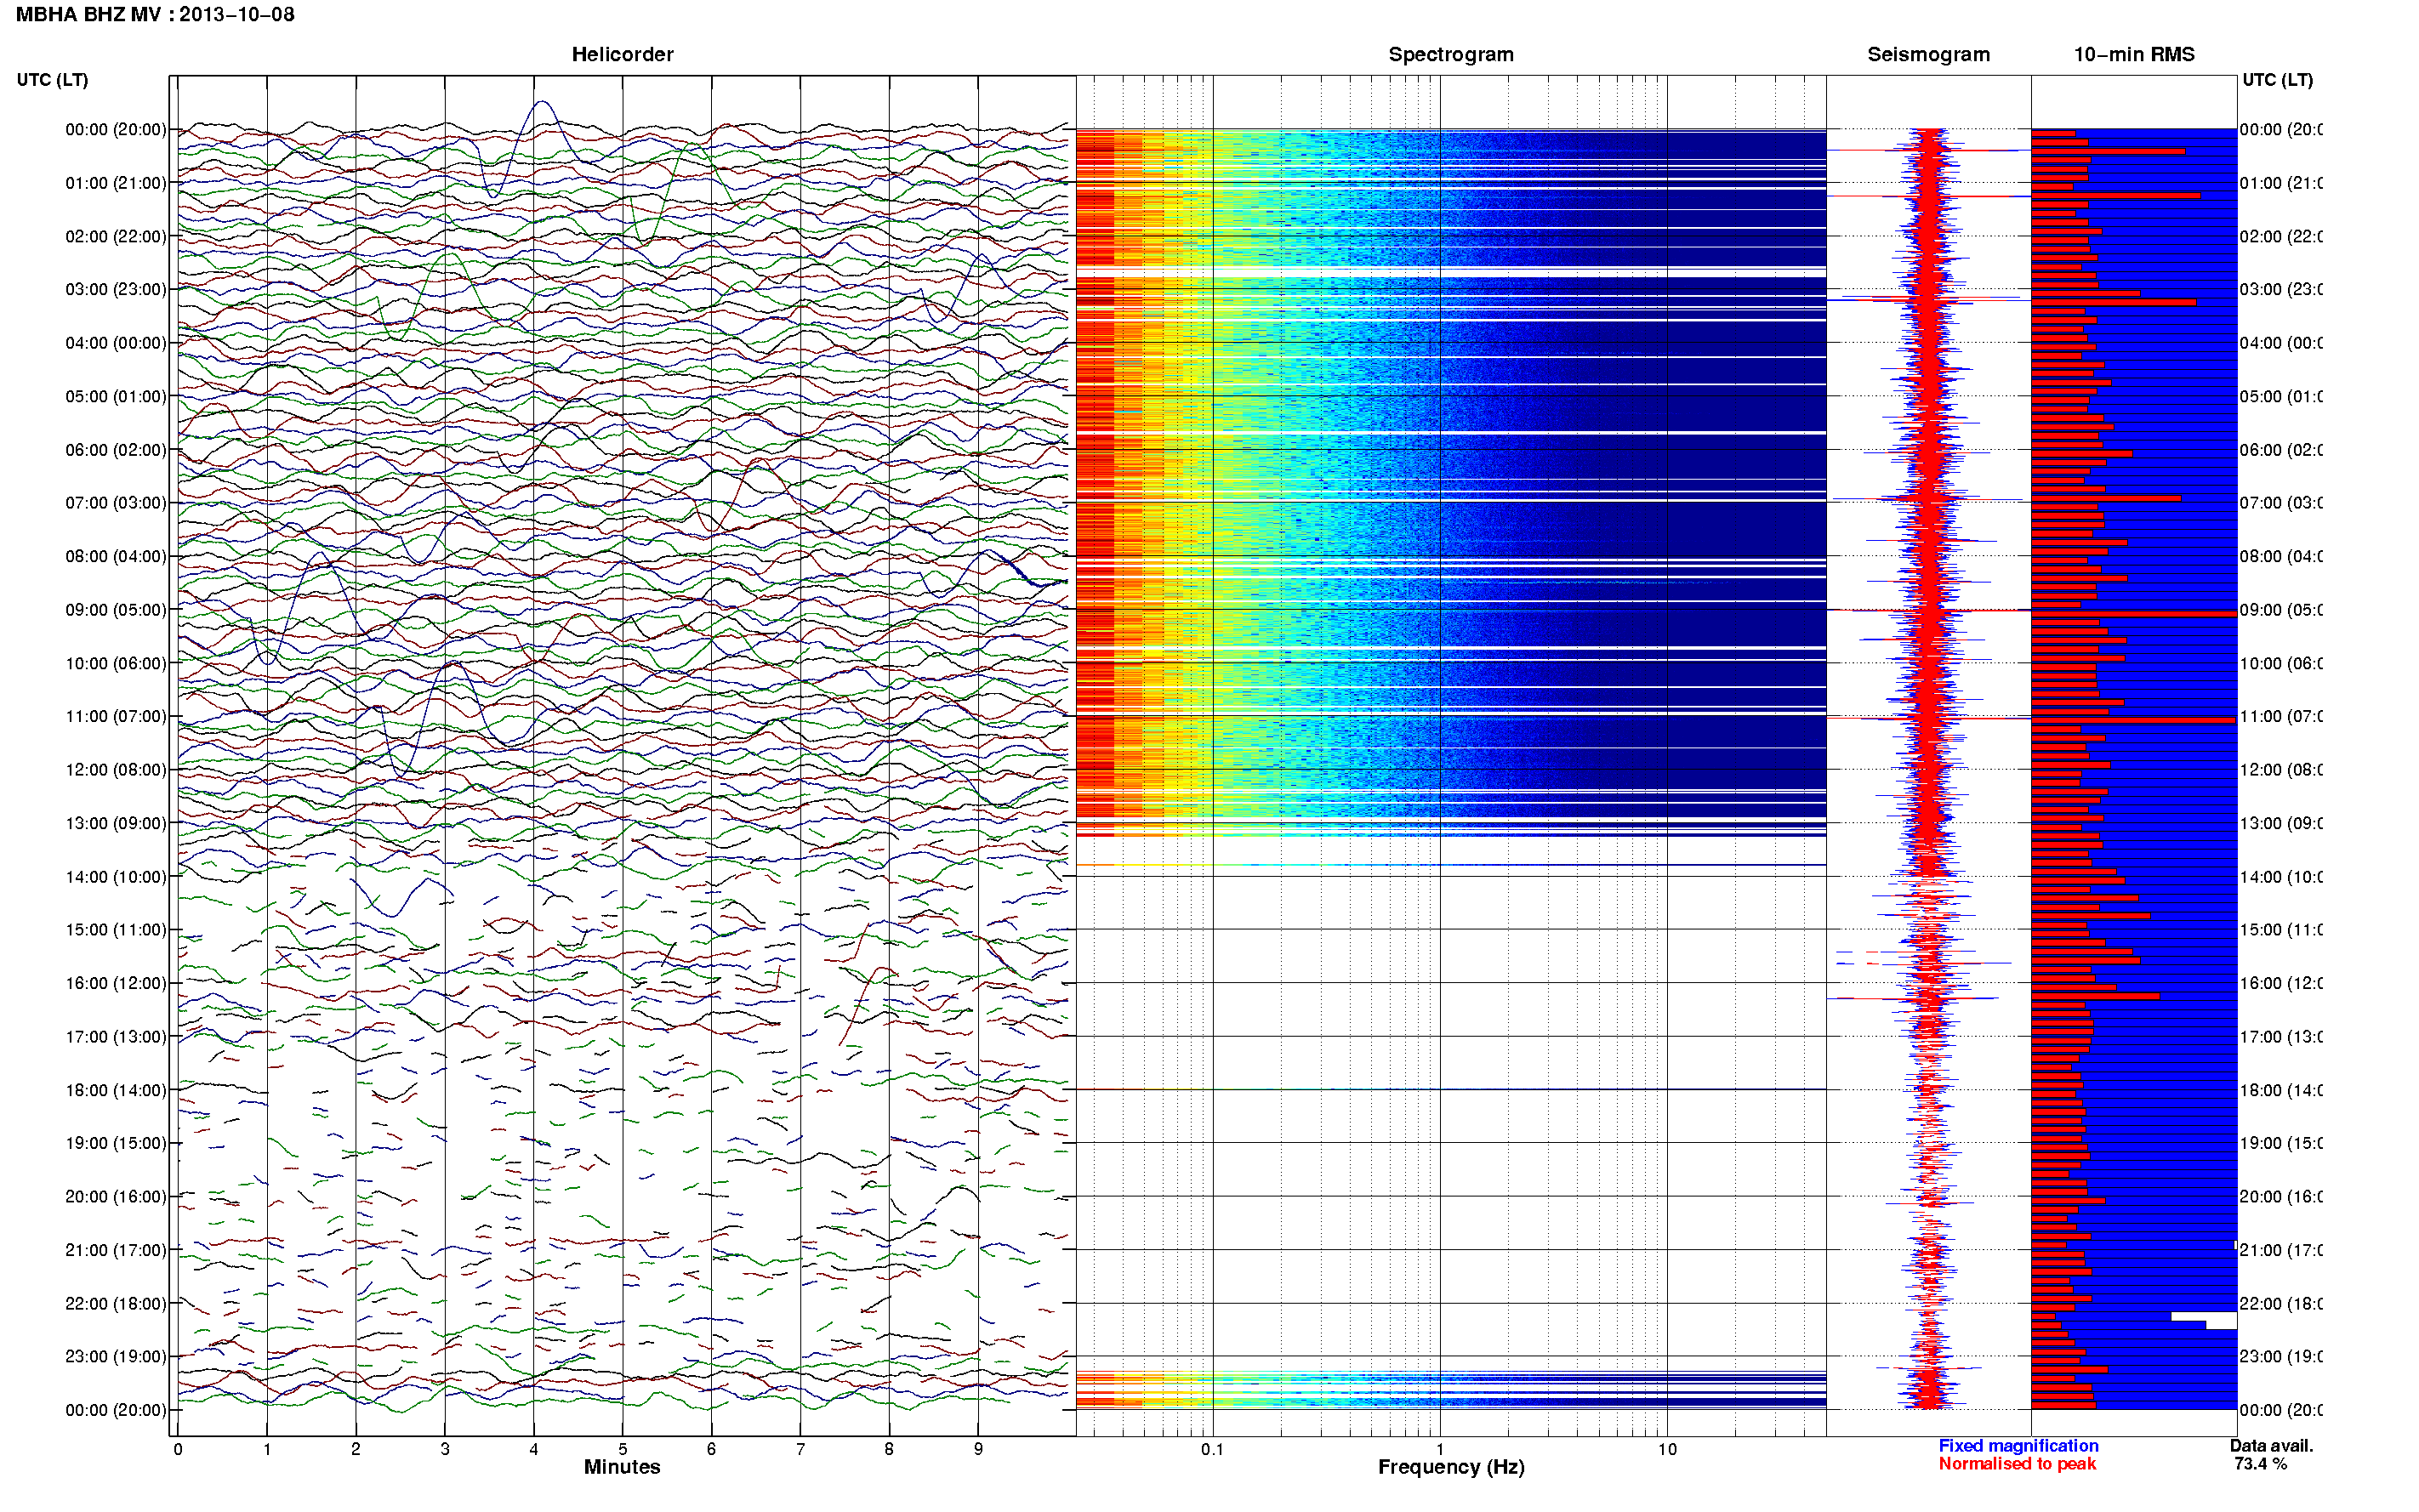This screenshot has height=1512, width=2419.
Task: Click the Minutes x-axis label
Action: (x=622, y=1466)
